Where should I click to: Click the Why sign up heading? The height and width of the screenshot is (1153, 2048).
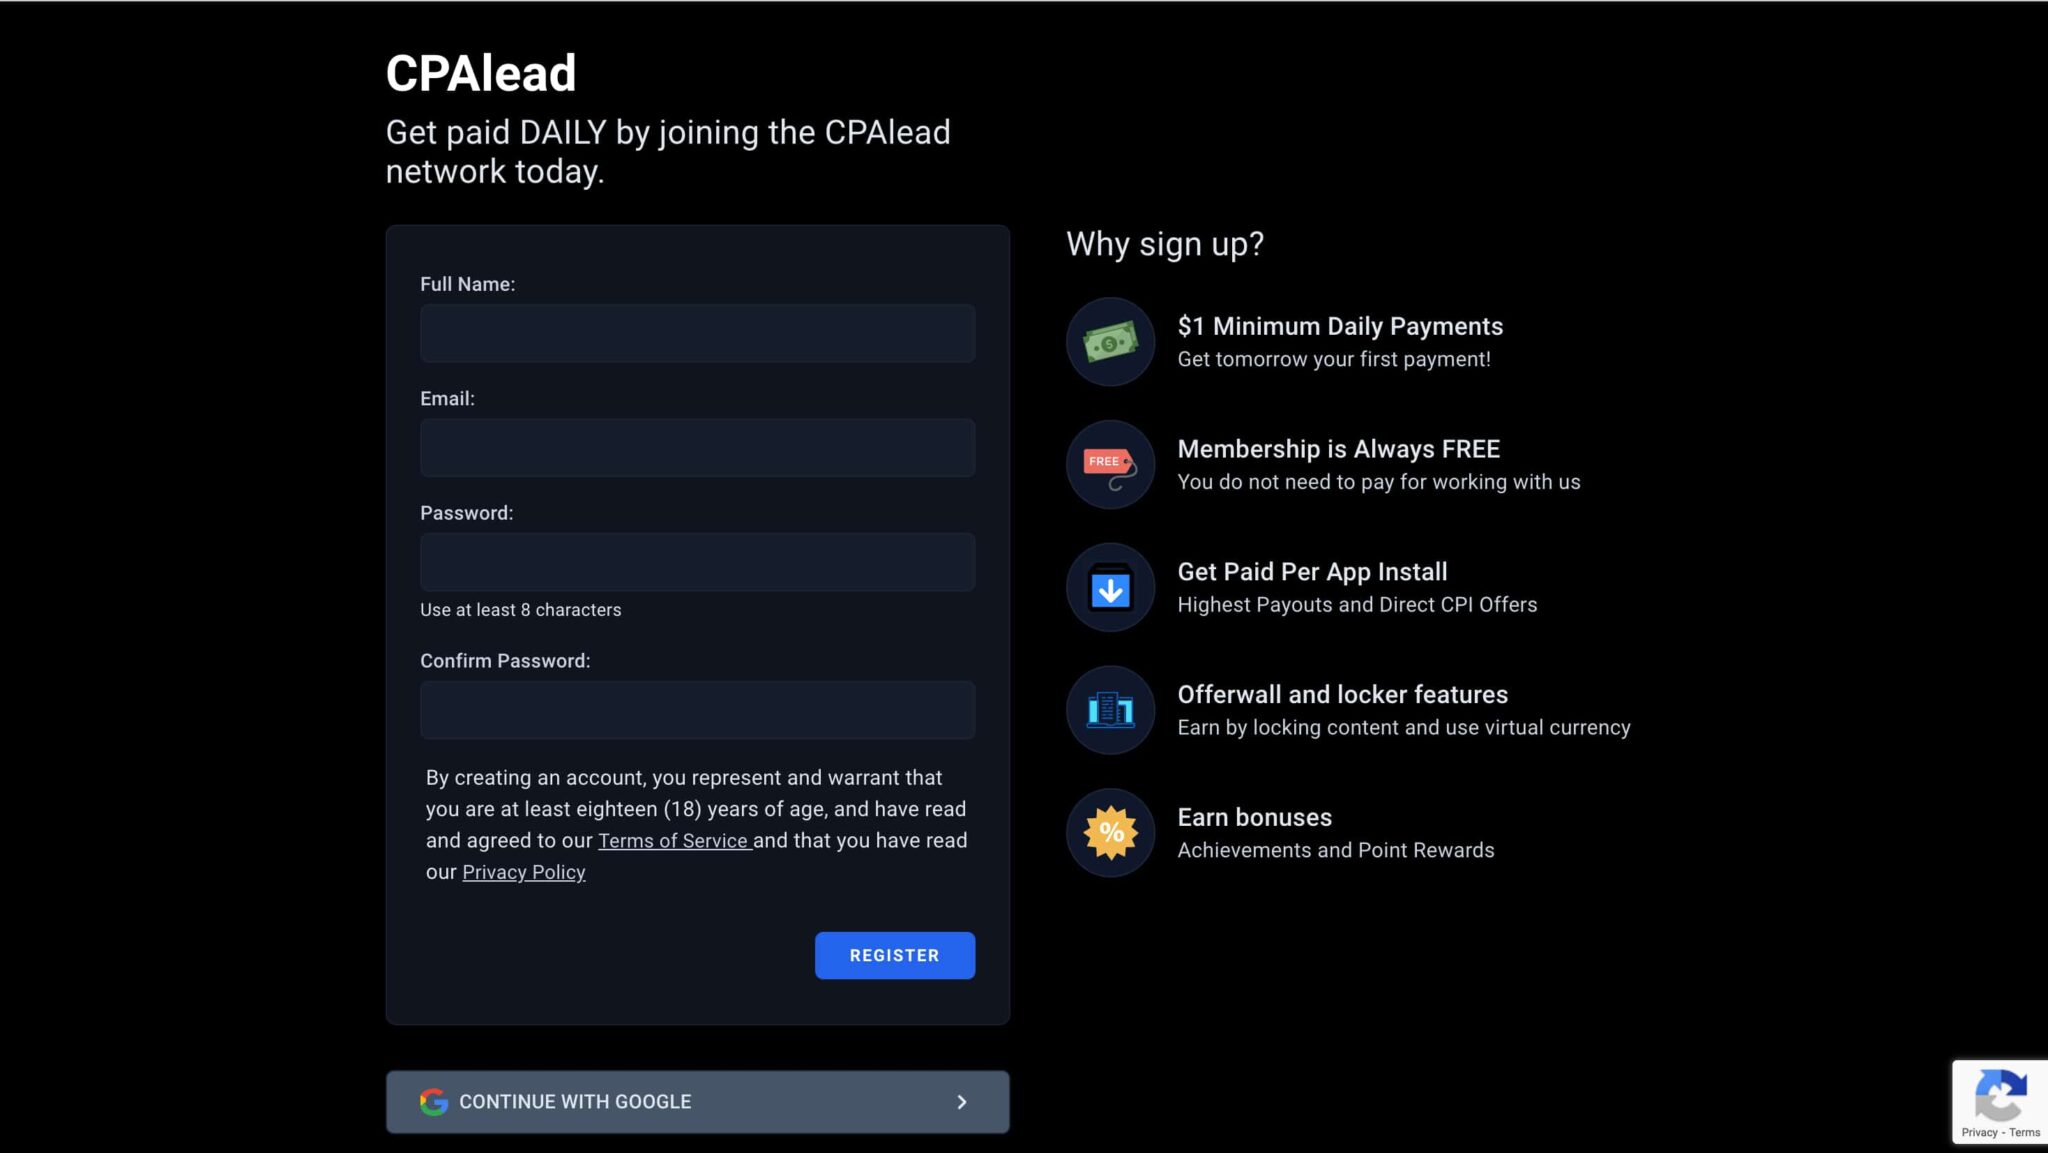coord(1164,243)
